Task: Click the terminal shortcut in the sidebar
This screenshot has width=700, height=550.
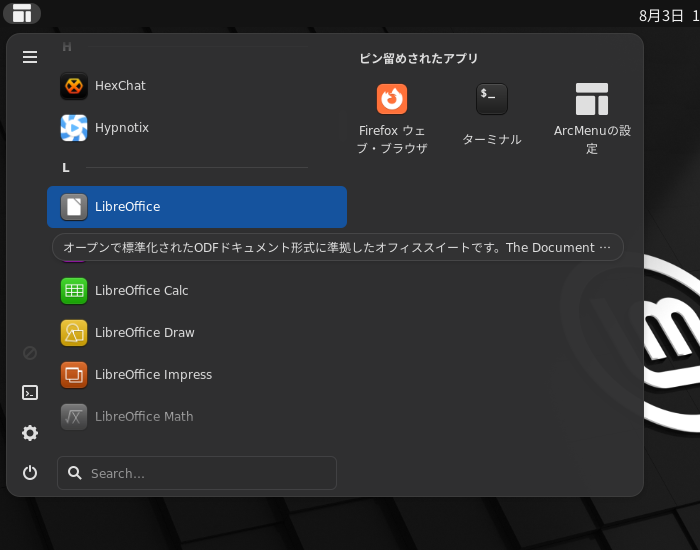Action: point(30,393)
